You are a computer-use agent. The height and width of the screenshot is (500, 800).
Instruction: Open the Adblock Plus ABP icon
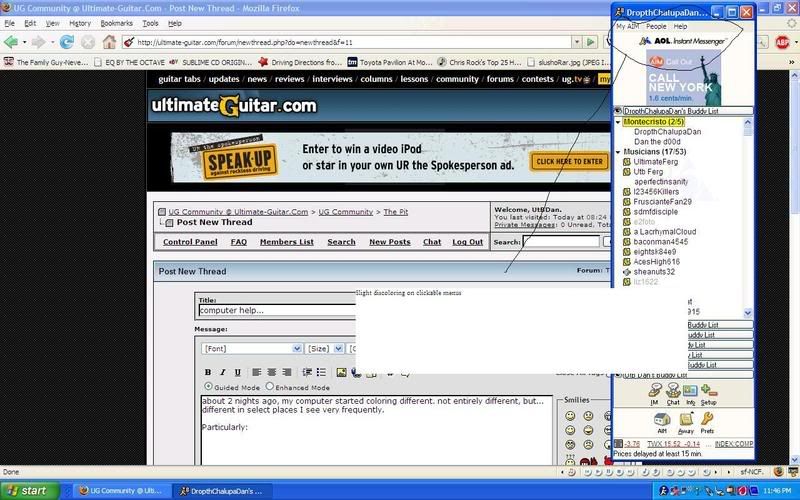pyautogui.click(x=782, y=42)
